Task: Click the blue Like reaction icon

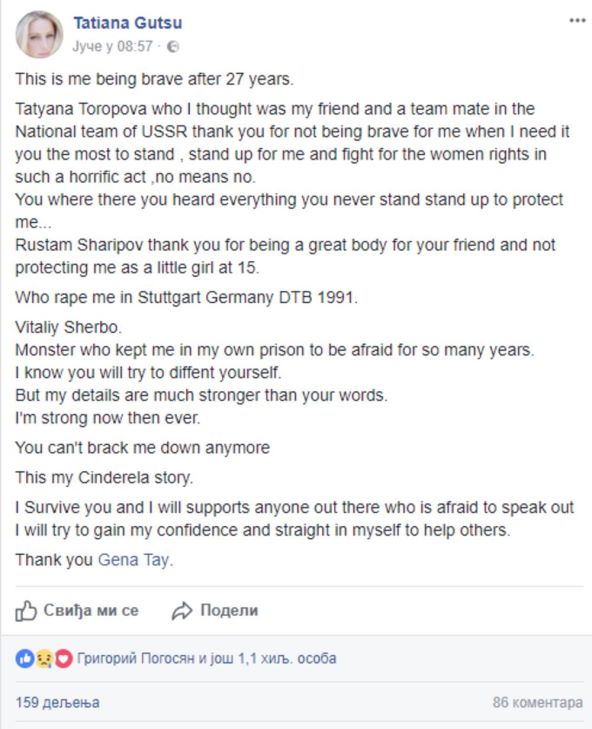Action: point(25,658)
